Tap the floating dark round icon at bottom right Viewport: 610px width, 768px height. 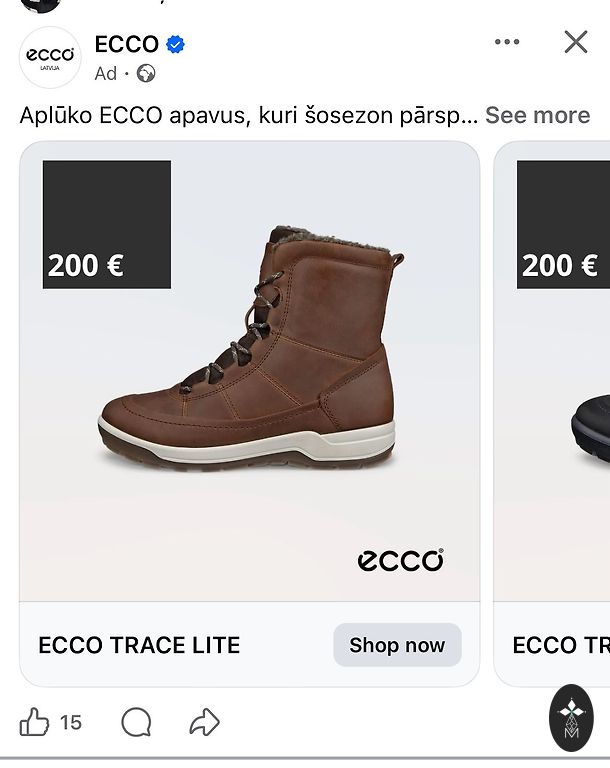click(x=572, y=717)
